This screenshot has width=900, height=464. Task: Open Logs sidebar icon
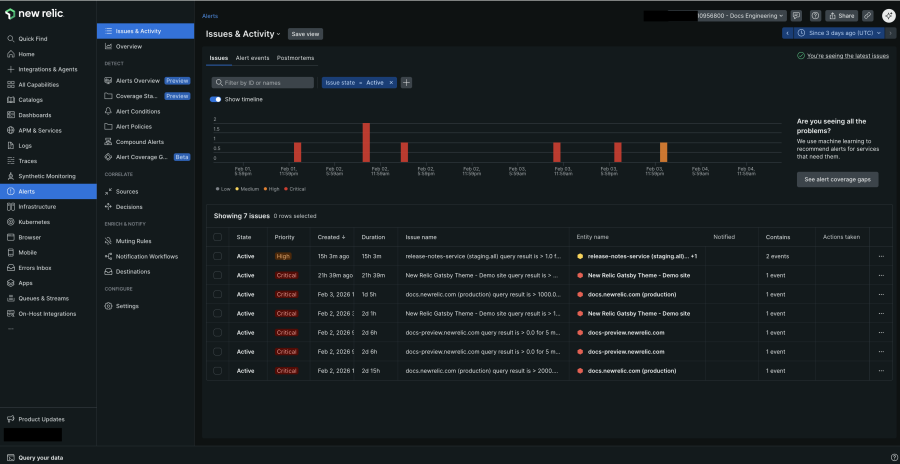point(10,146)
